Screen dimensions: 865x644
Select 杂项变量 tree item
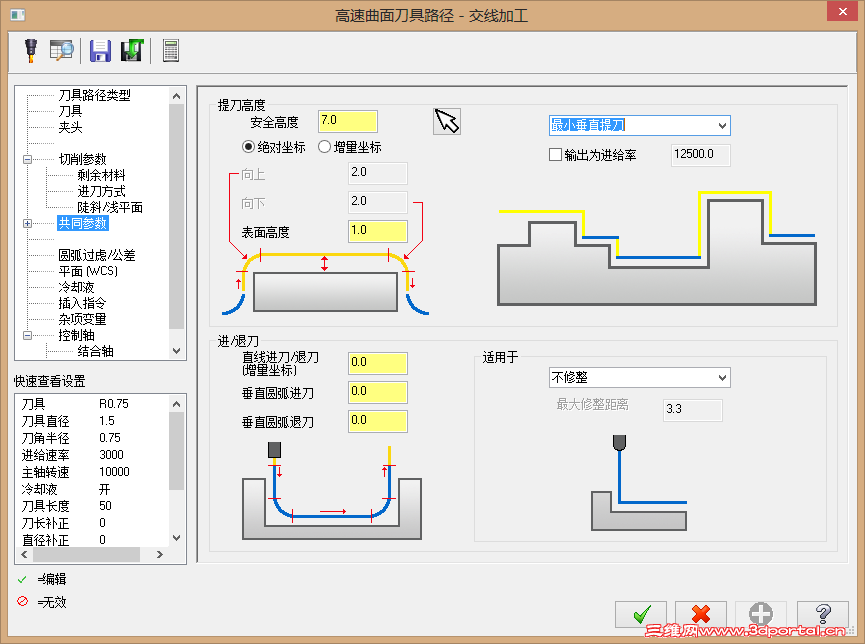[82, 320]
